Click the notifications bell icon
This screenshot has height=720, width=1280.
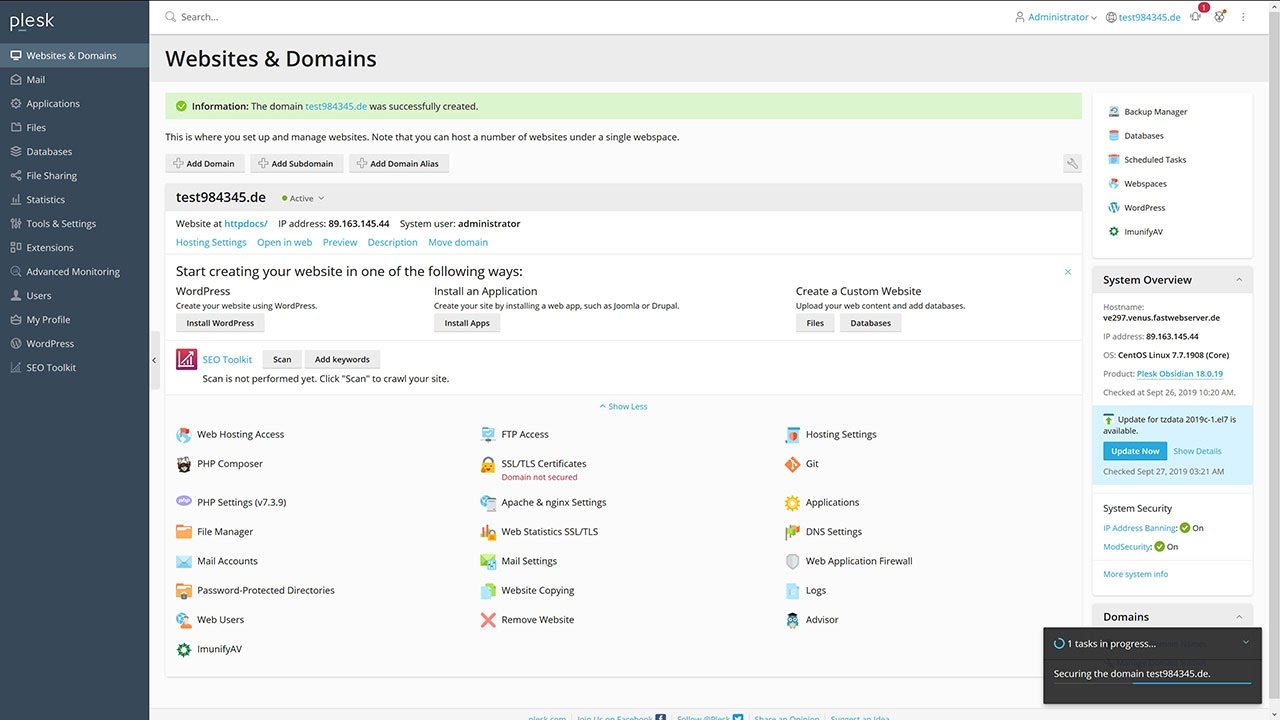[1195, 17]
